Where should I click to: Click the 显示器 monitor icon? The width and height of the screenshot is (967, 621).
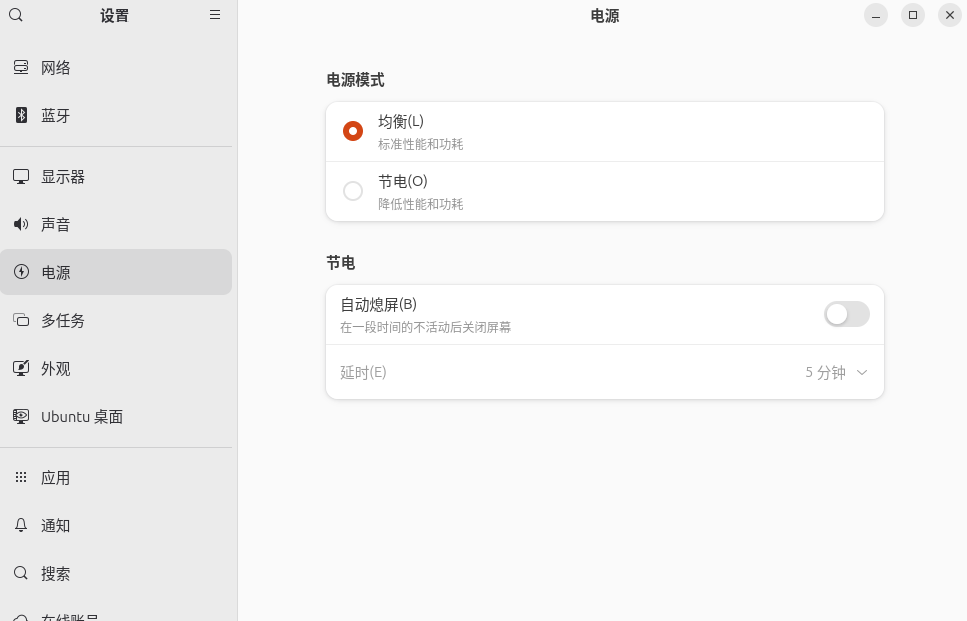point(21,176)
